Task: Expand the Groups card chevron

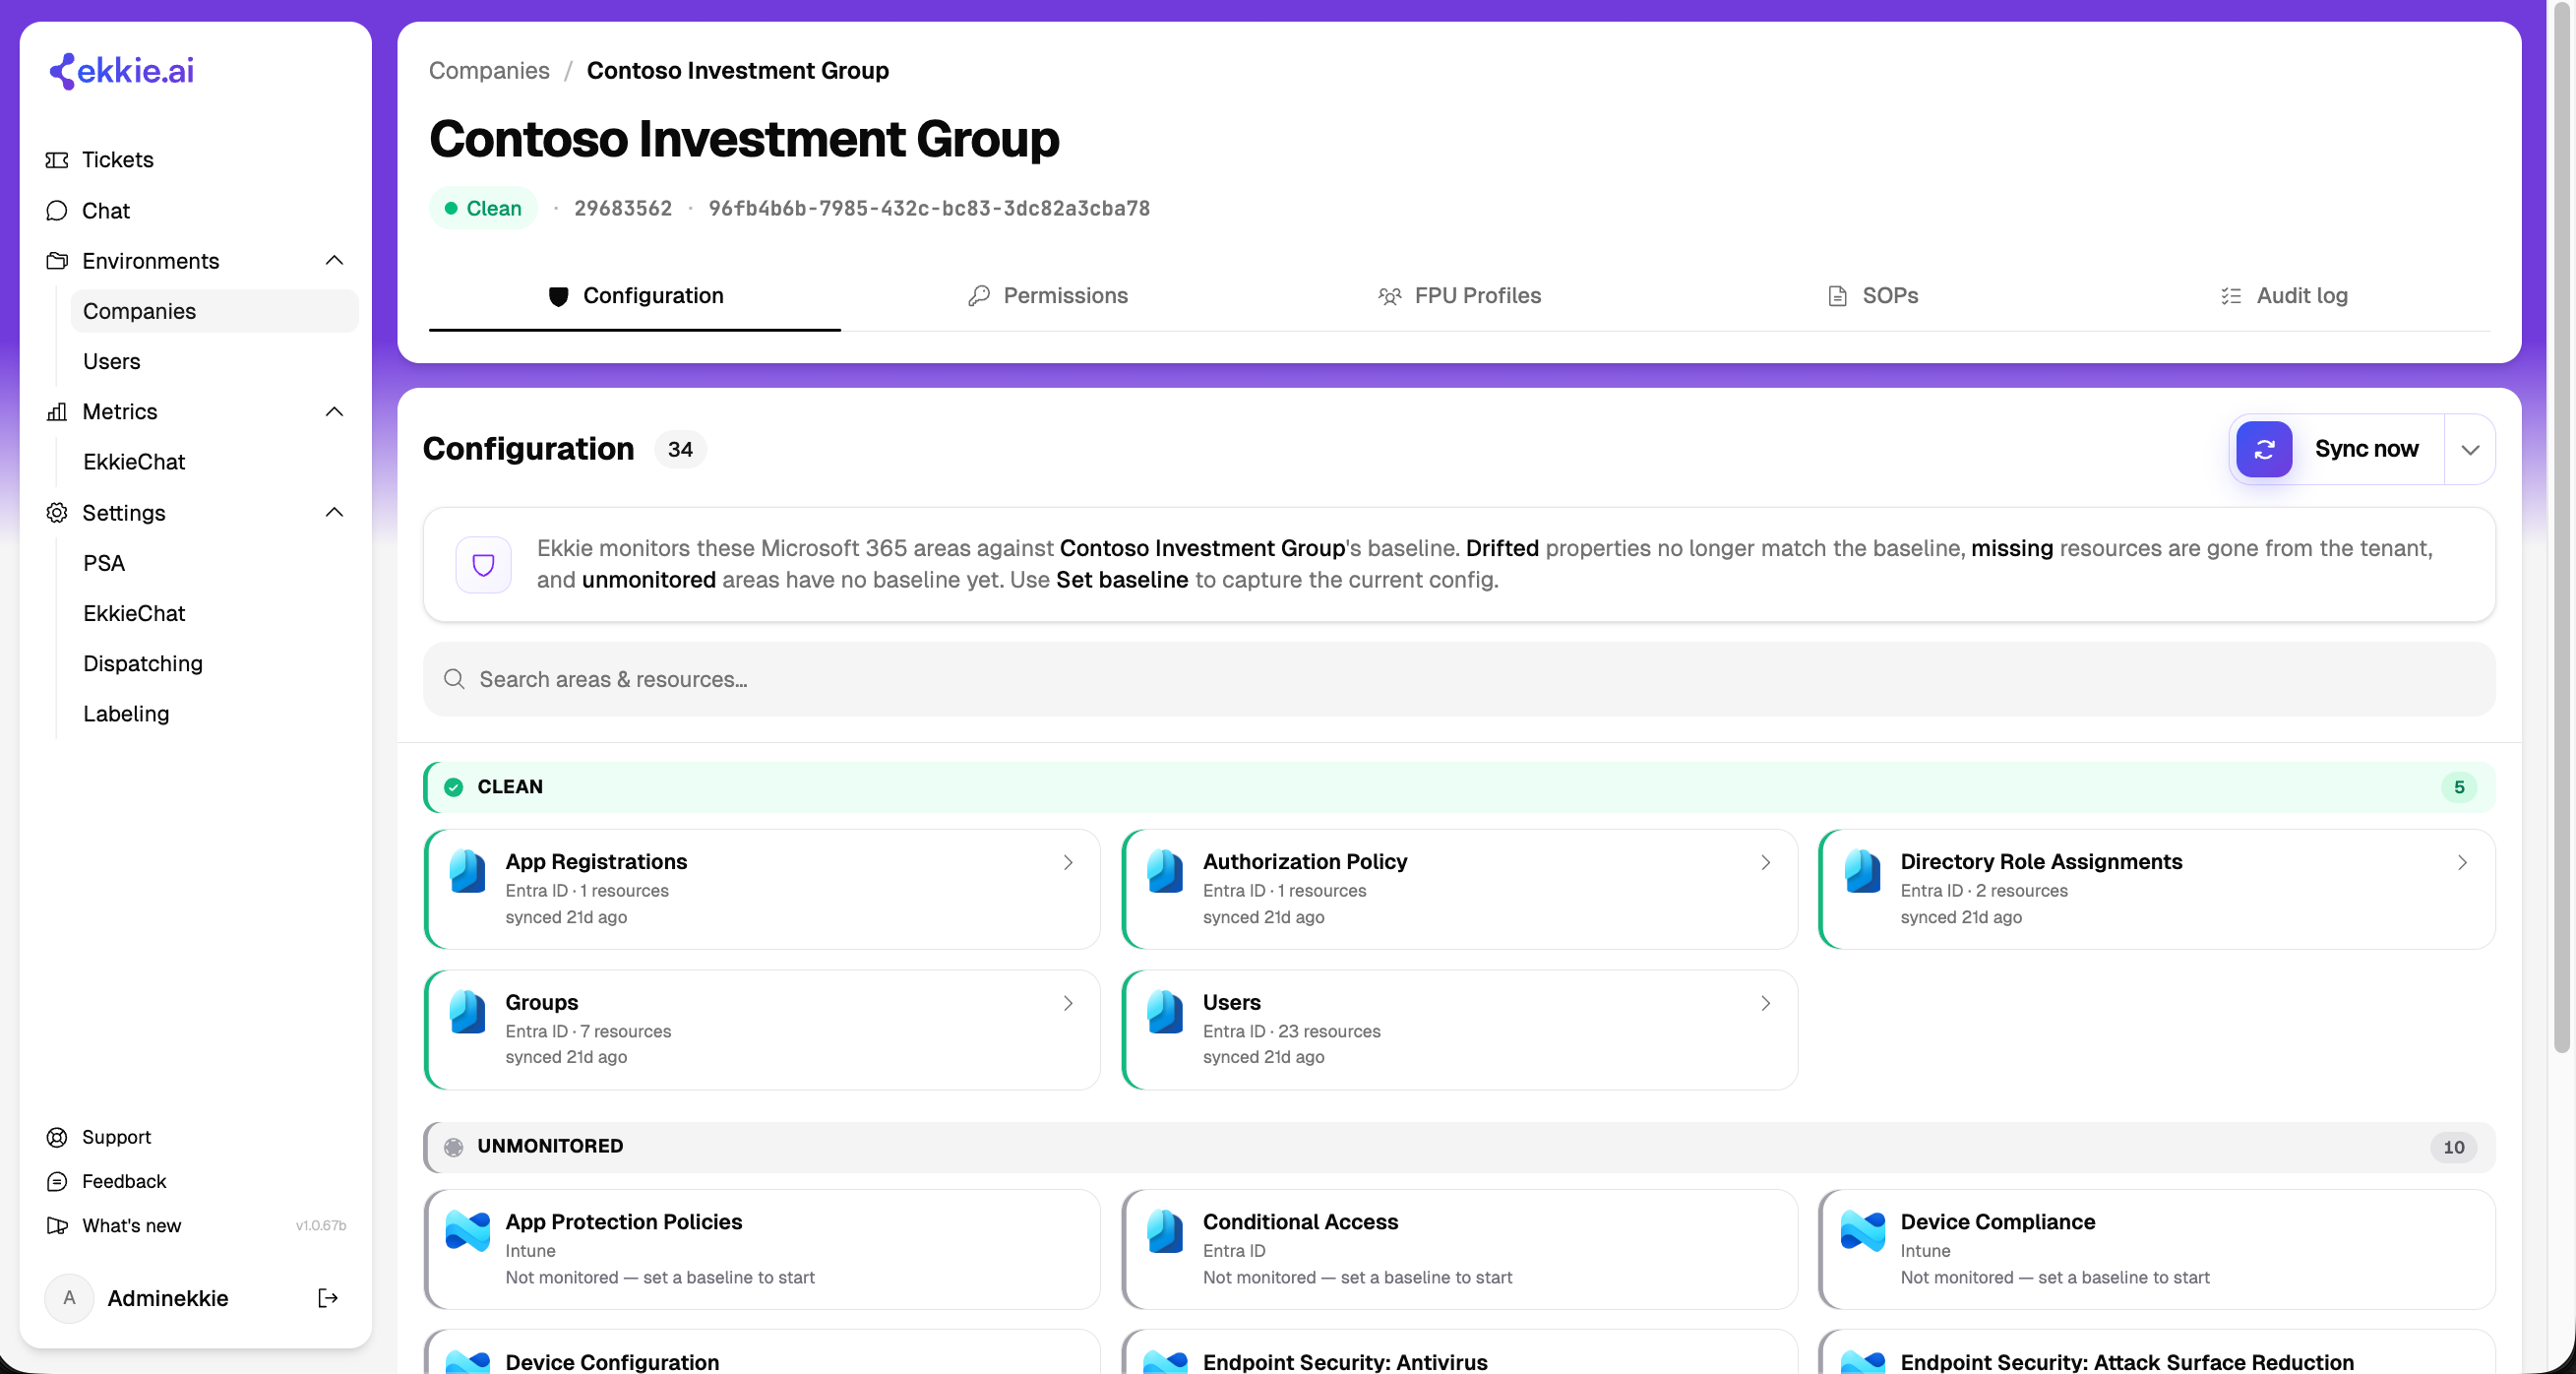Action: click(1068, 1003)
